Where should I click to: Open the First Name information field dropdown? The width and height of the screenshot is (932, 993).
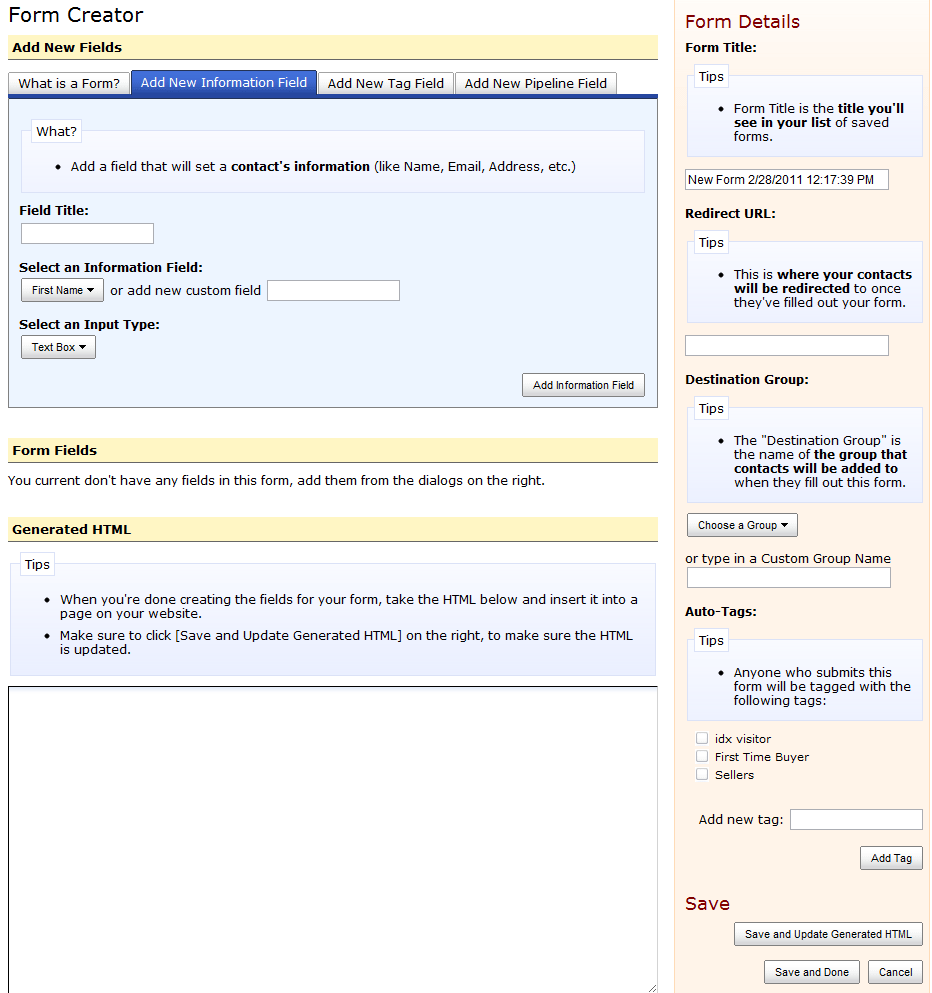pos(62,290)
